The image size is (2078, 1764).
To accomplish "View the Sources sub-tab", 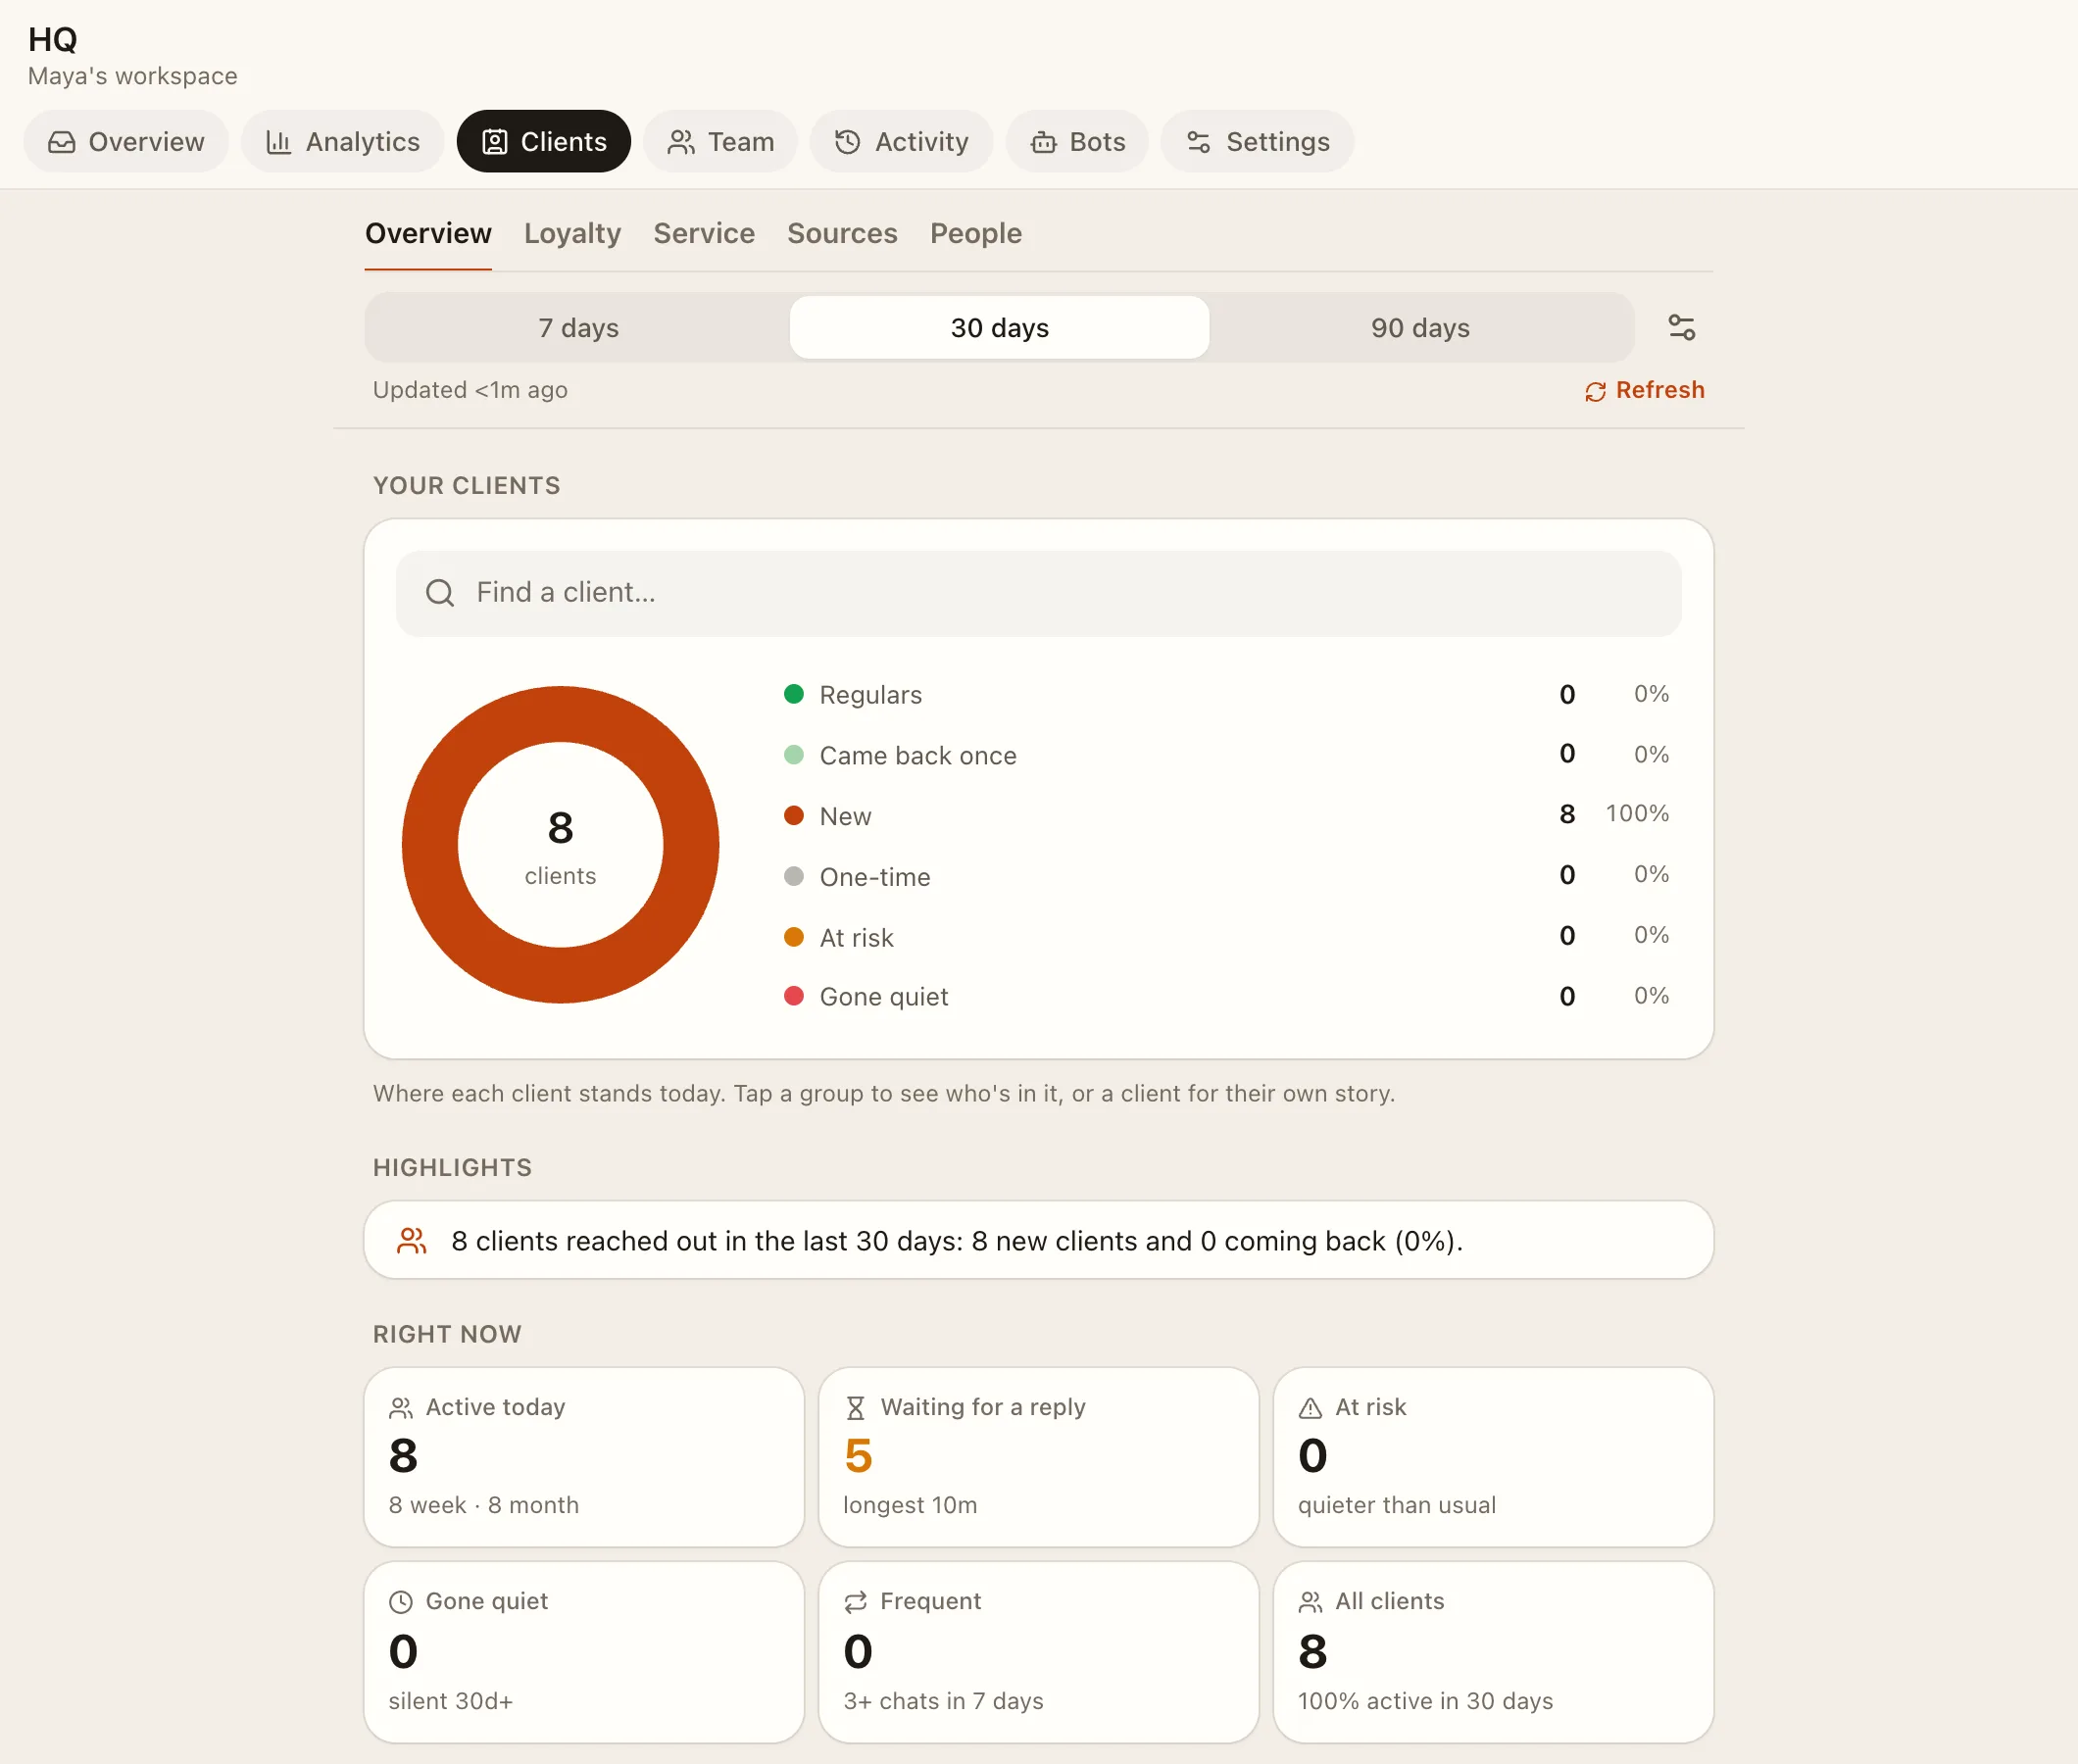I will (842, 233).
